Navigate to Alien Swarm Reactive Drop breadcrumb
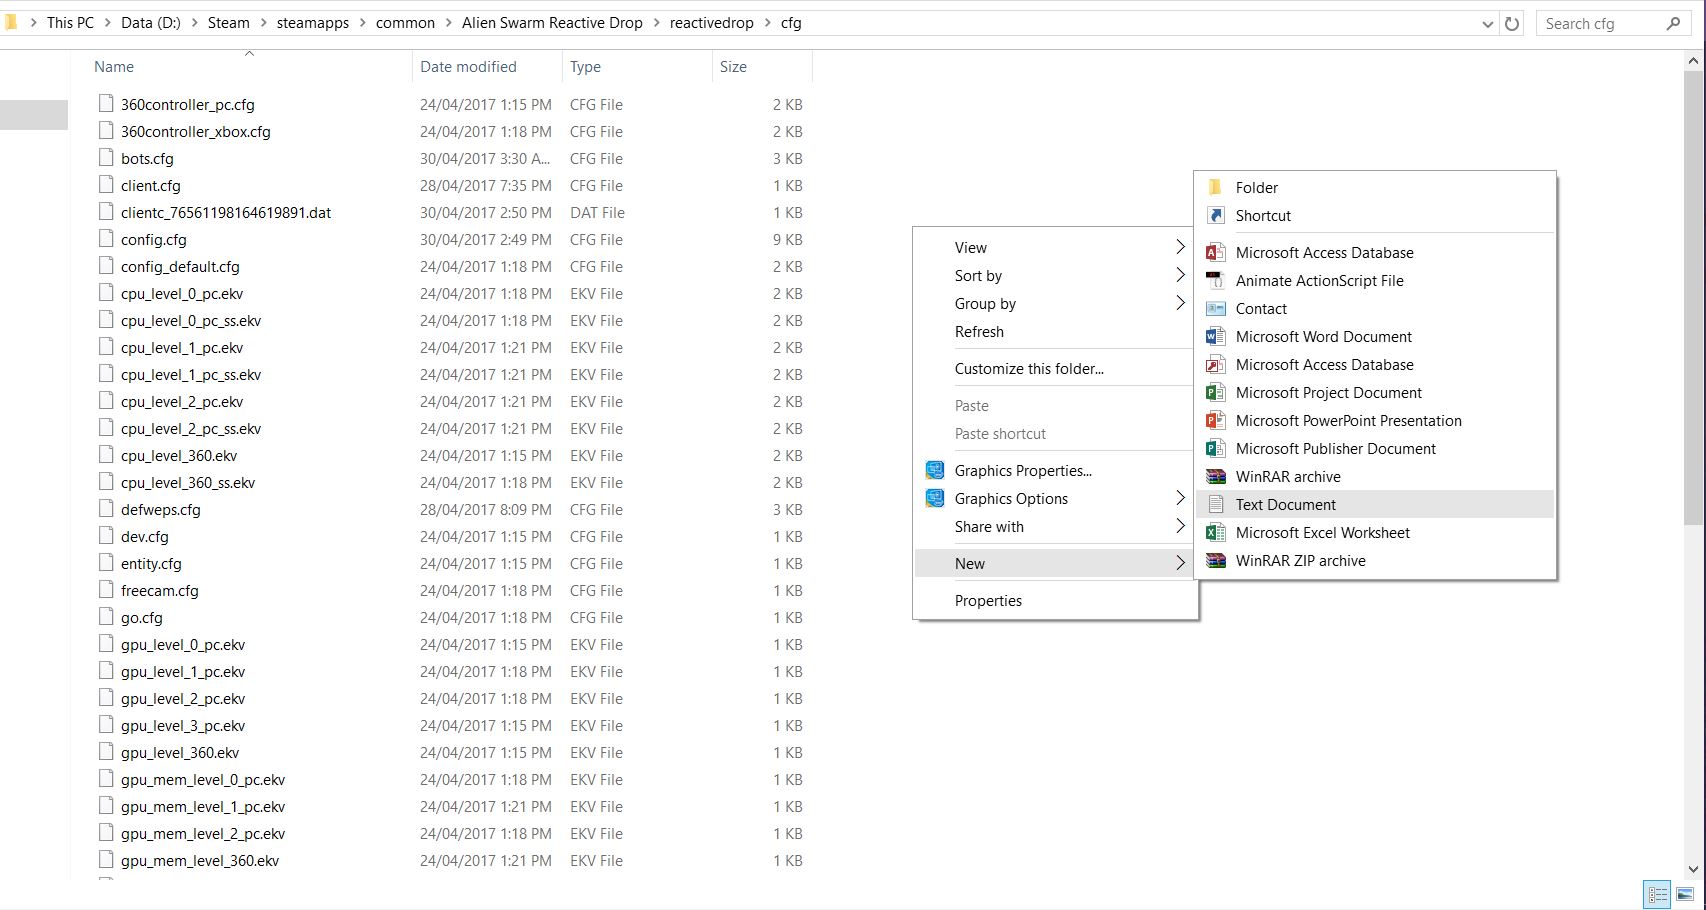 click(552, 23)
